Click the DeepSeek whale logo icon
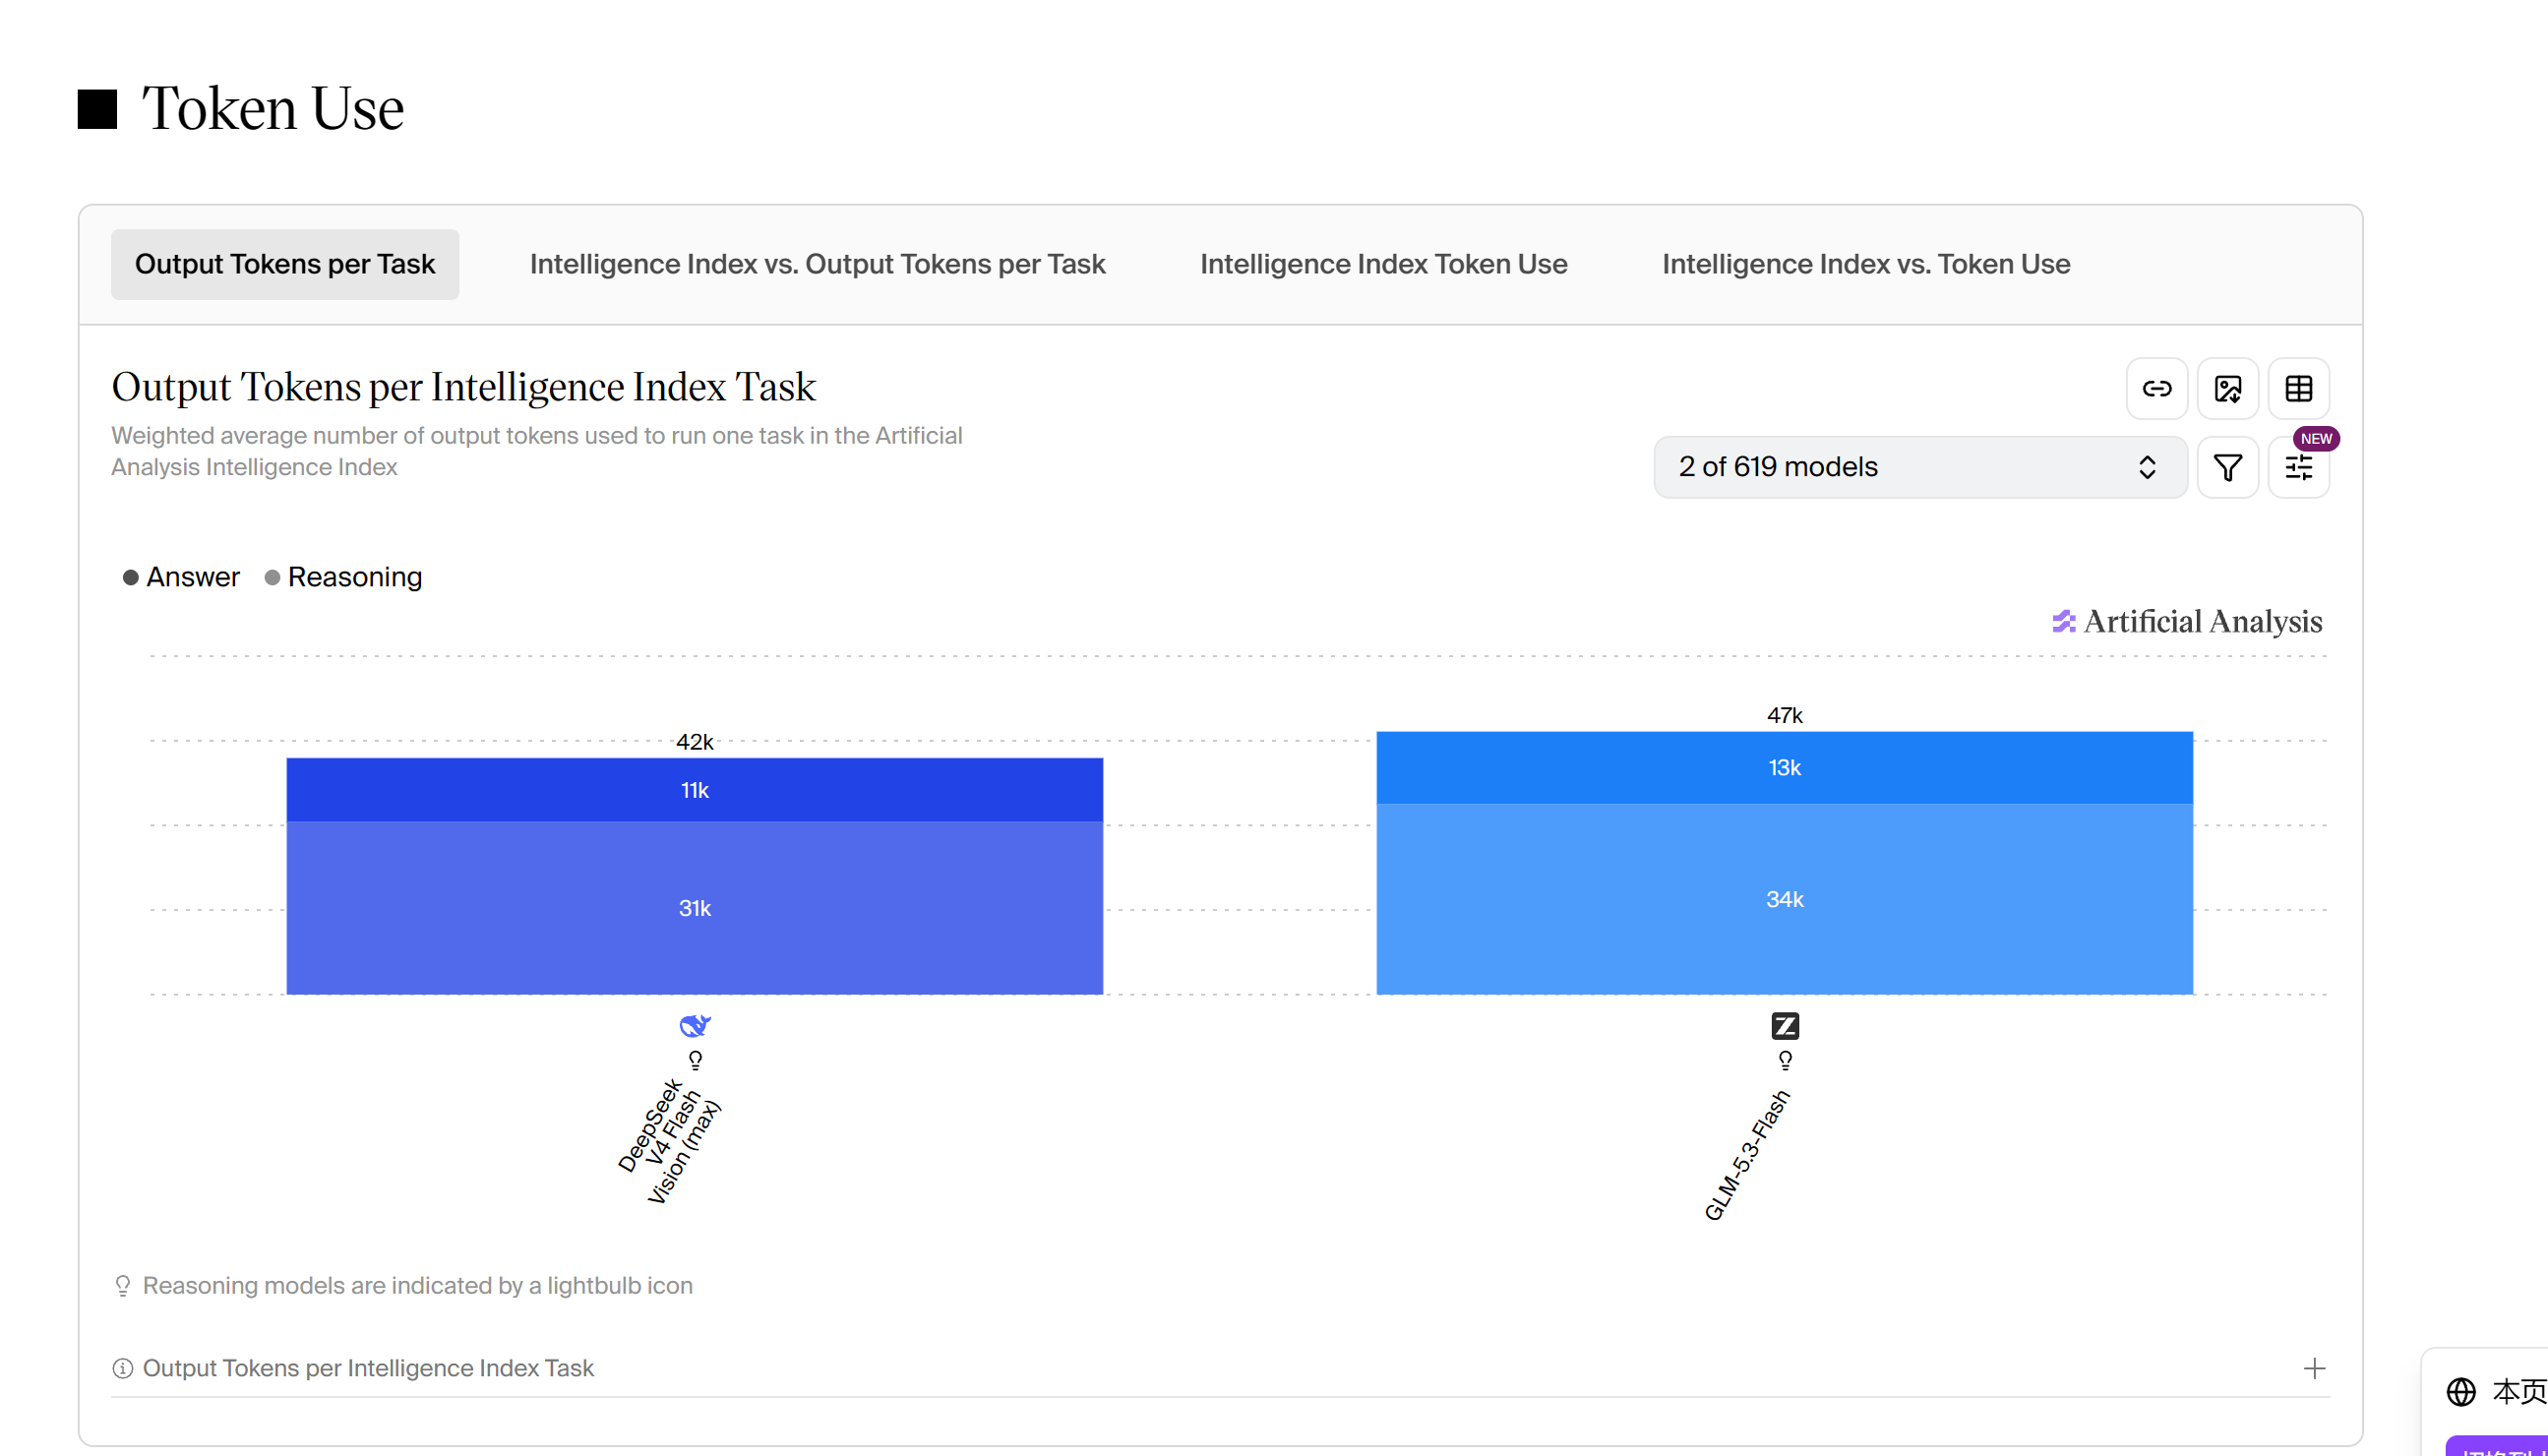This screenshot has width=2548, height=1456. point(695,1025)
